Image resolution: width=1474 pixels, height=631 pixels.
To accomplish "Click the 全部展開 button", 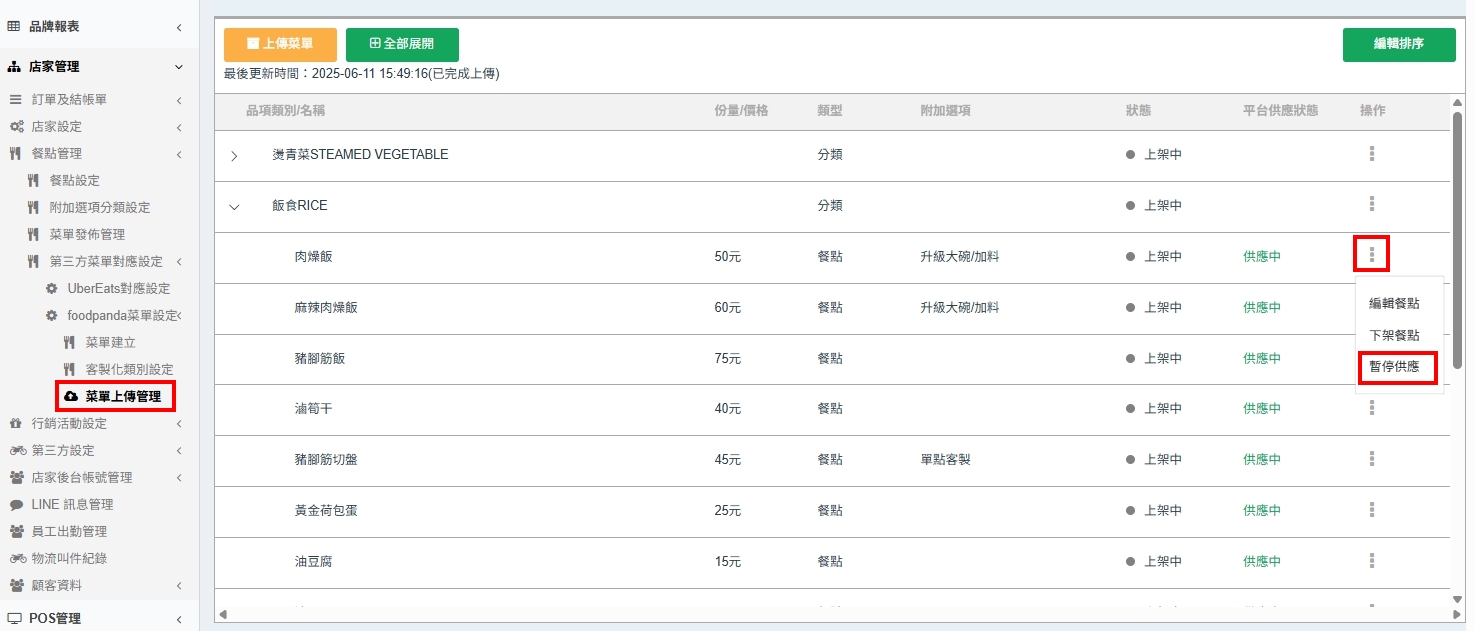I will pos(402,44).
